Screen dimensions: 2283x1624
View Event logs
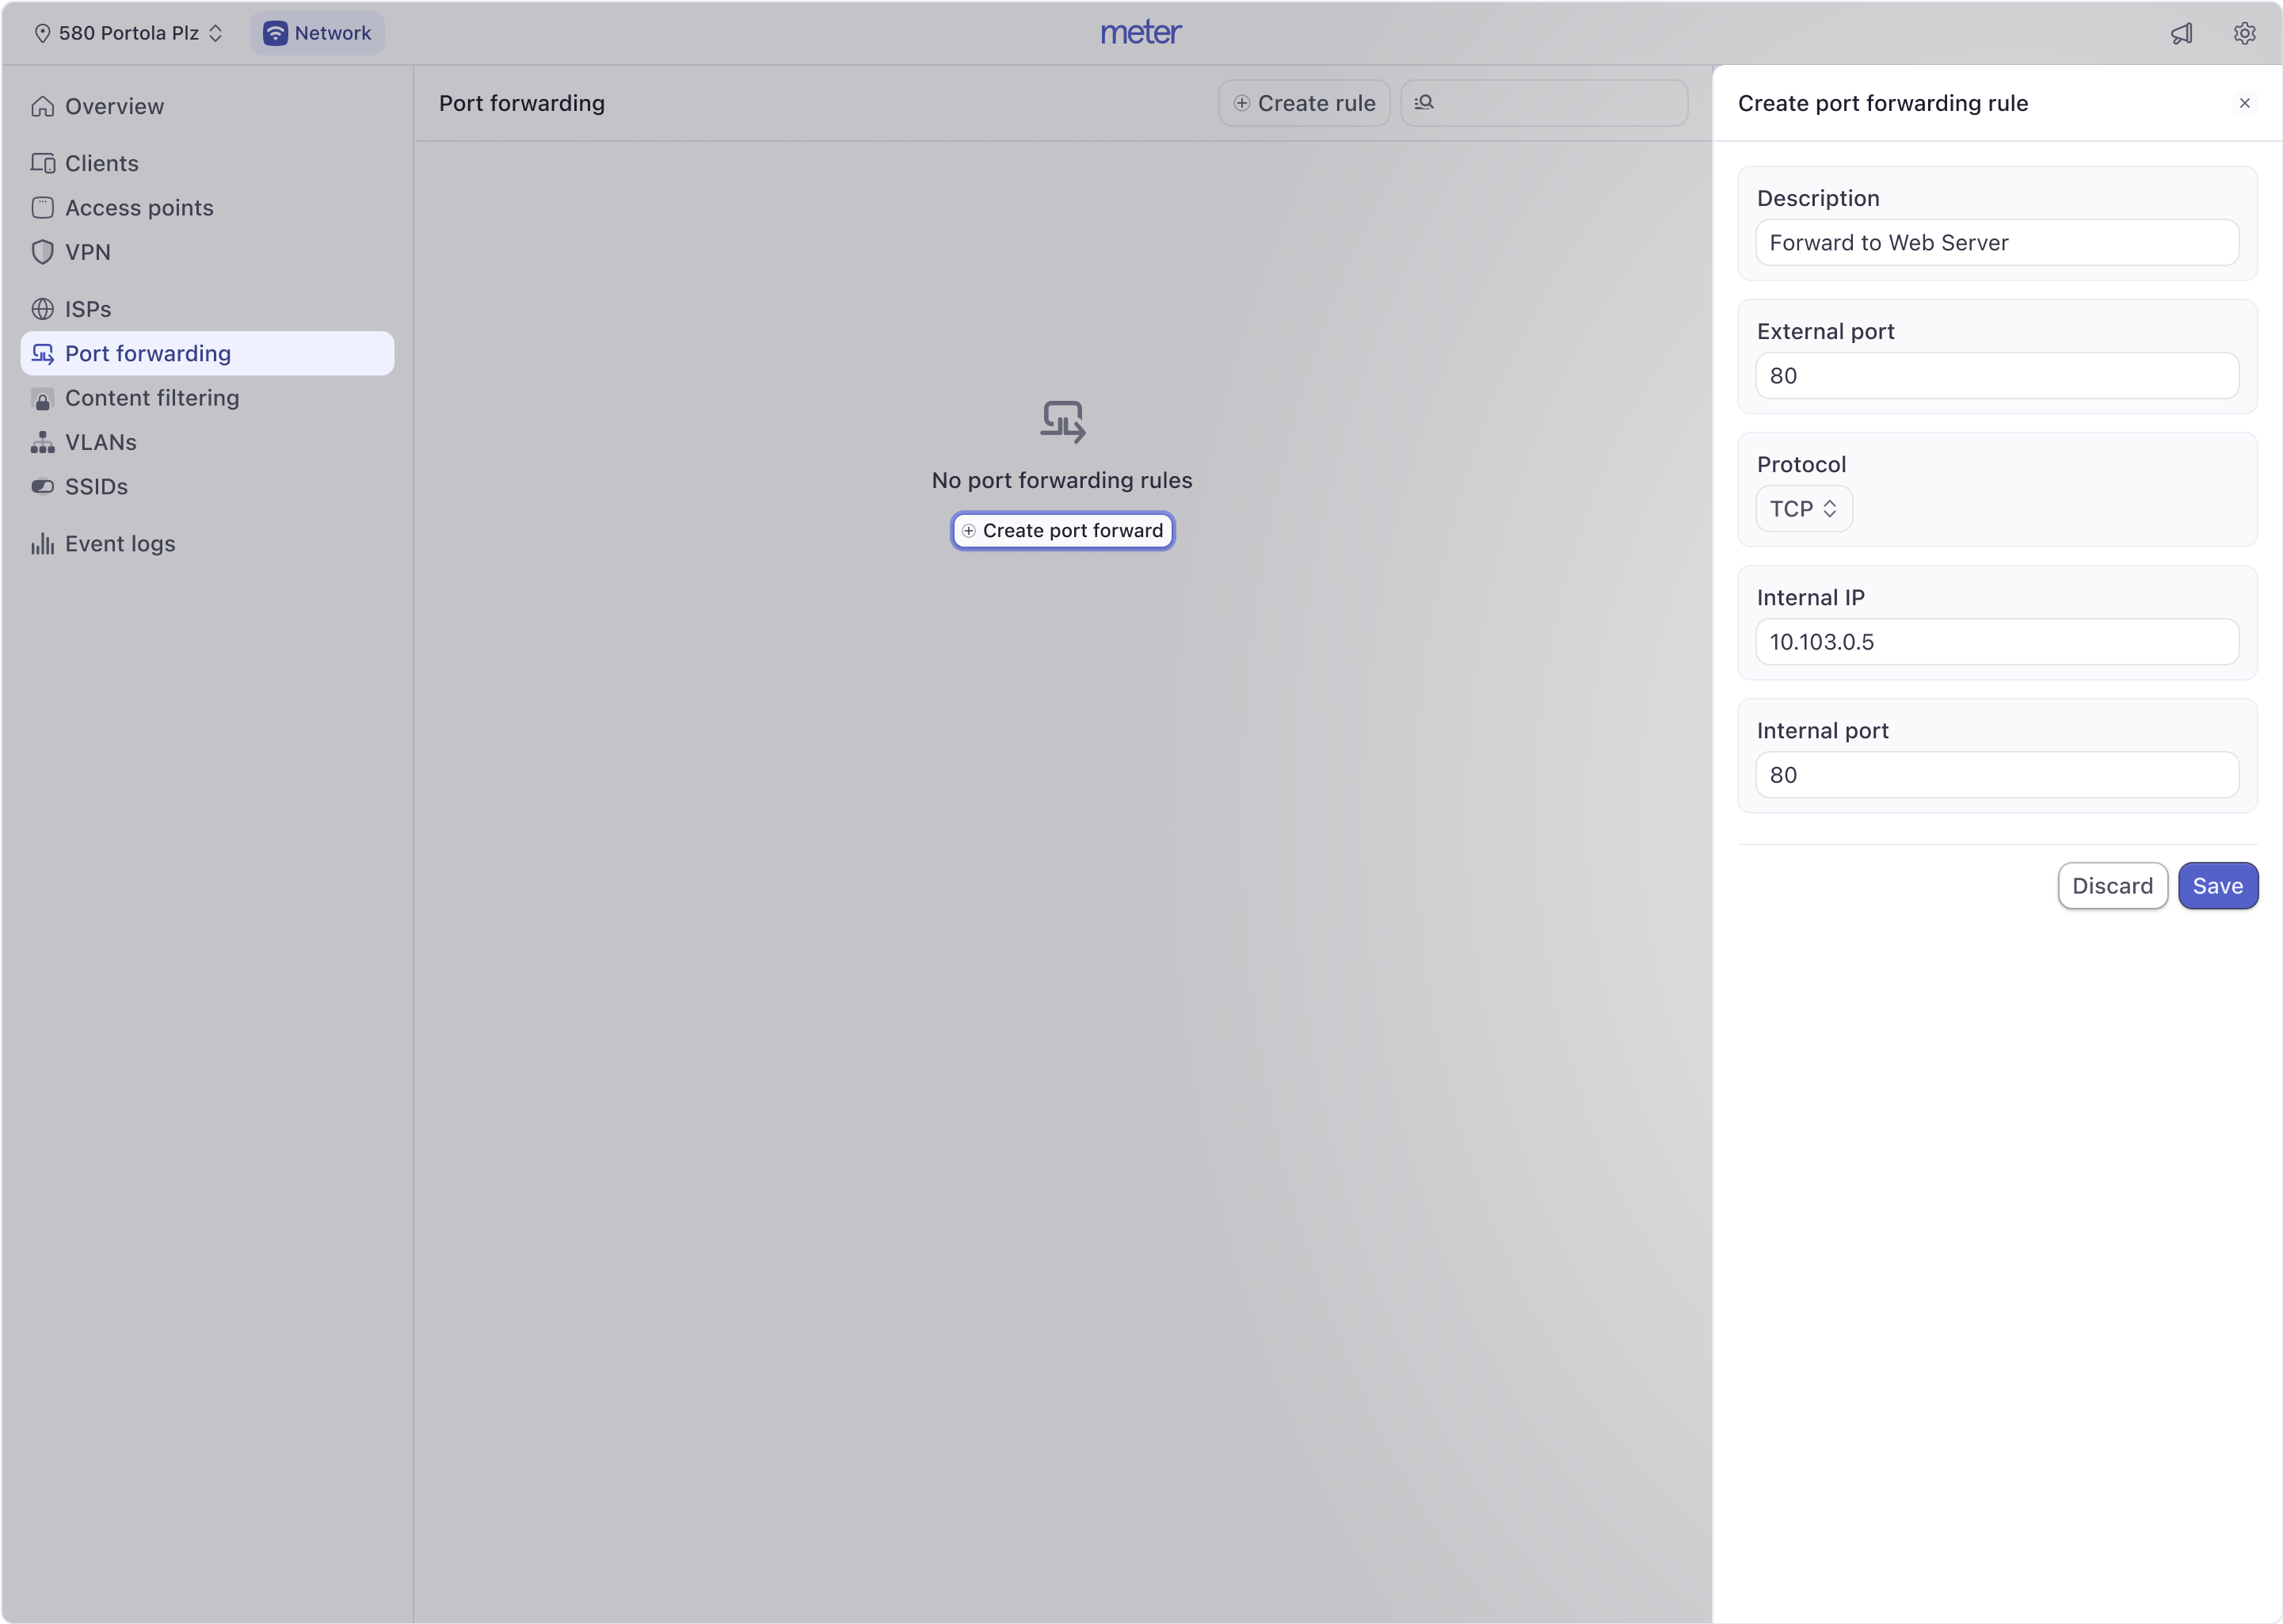[x=207, y=544]
